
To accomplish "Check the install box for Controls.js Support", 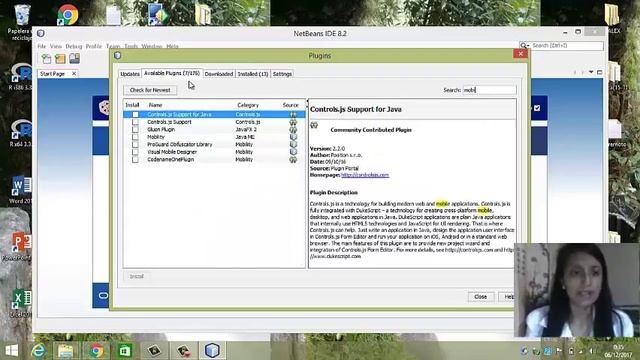I will click(x=135, y=122).
